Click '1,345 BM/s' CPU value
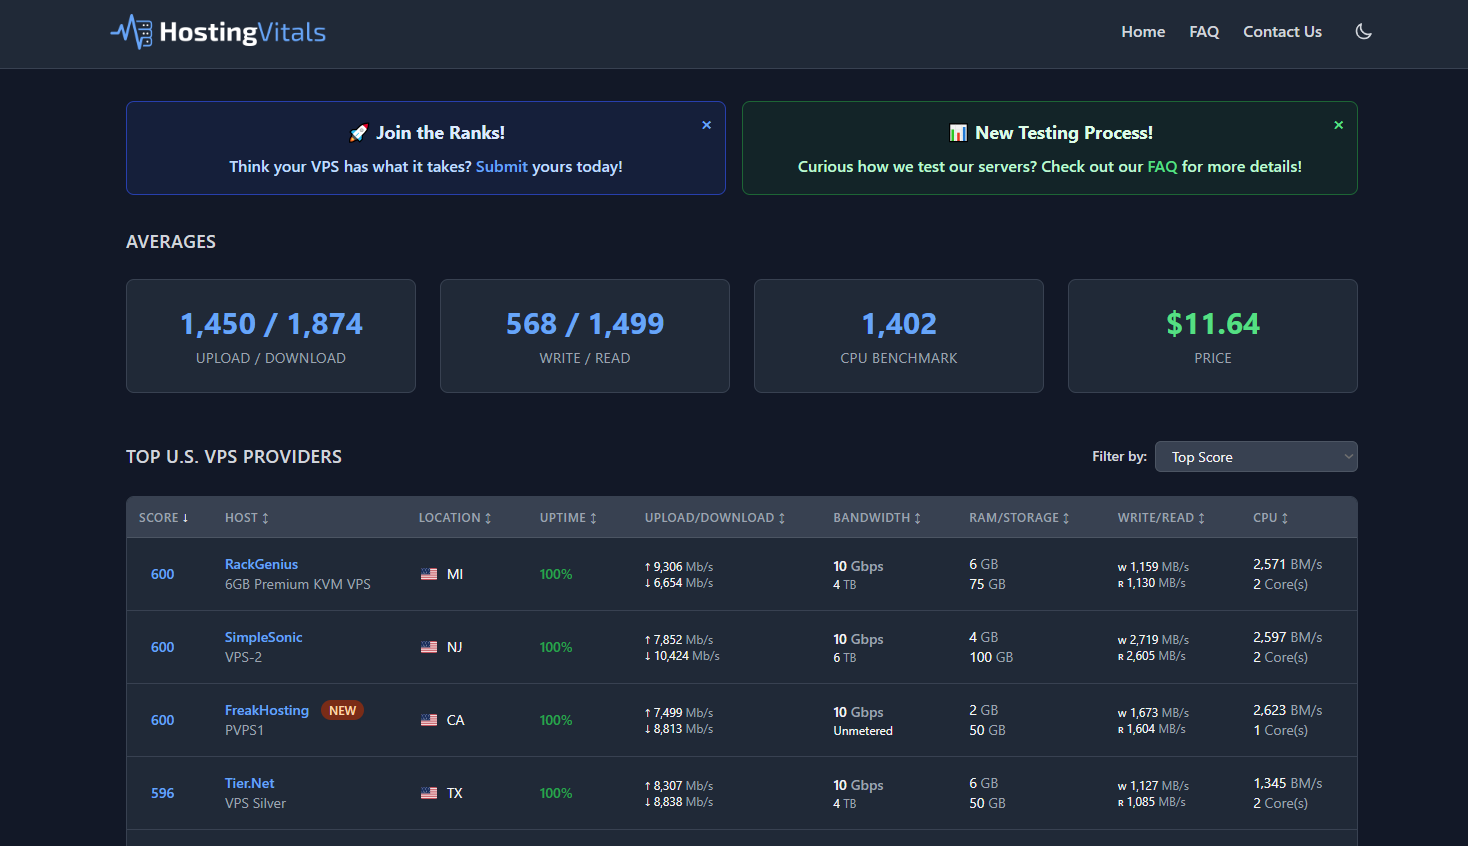Viewport: 1468px width, 846px height. [x=1287, y=783]
